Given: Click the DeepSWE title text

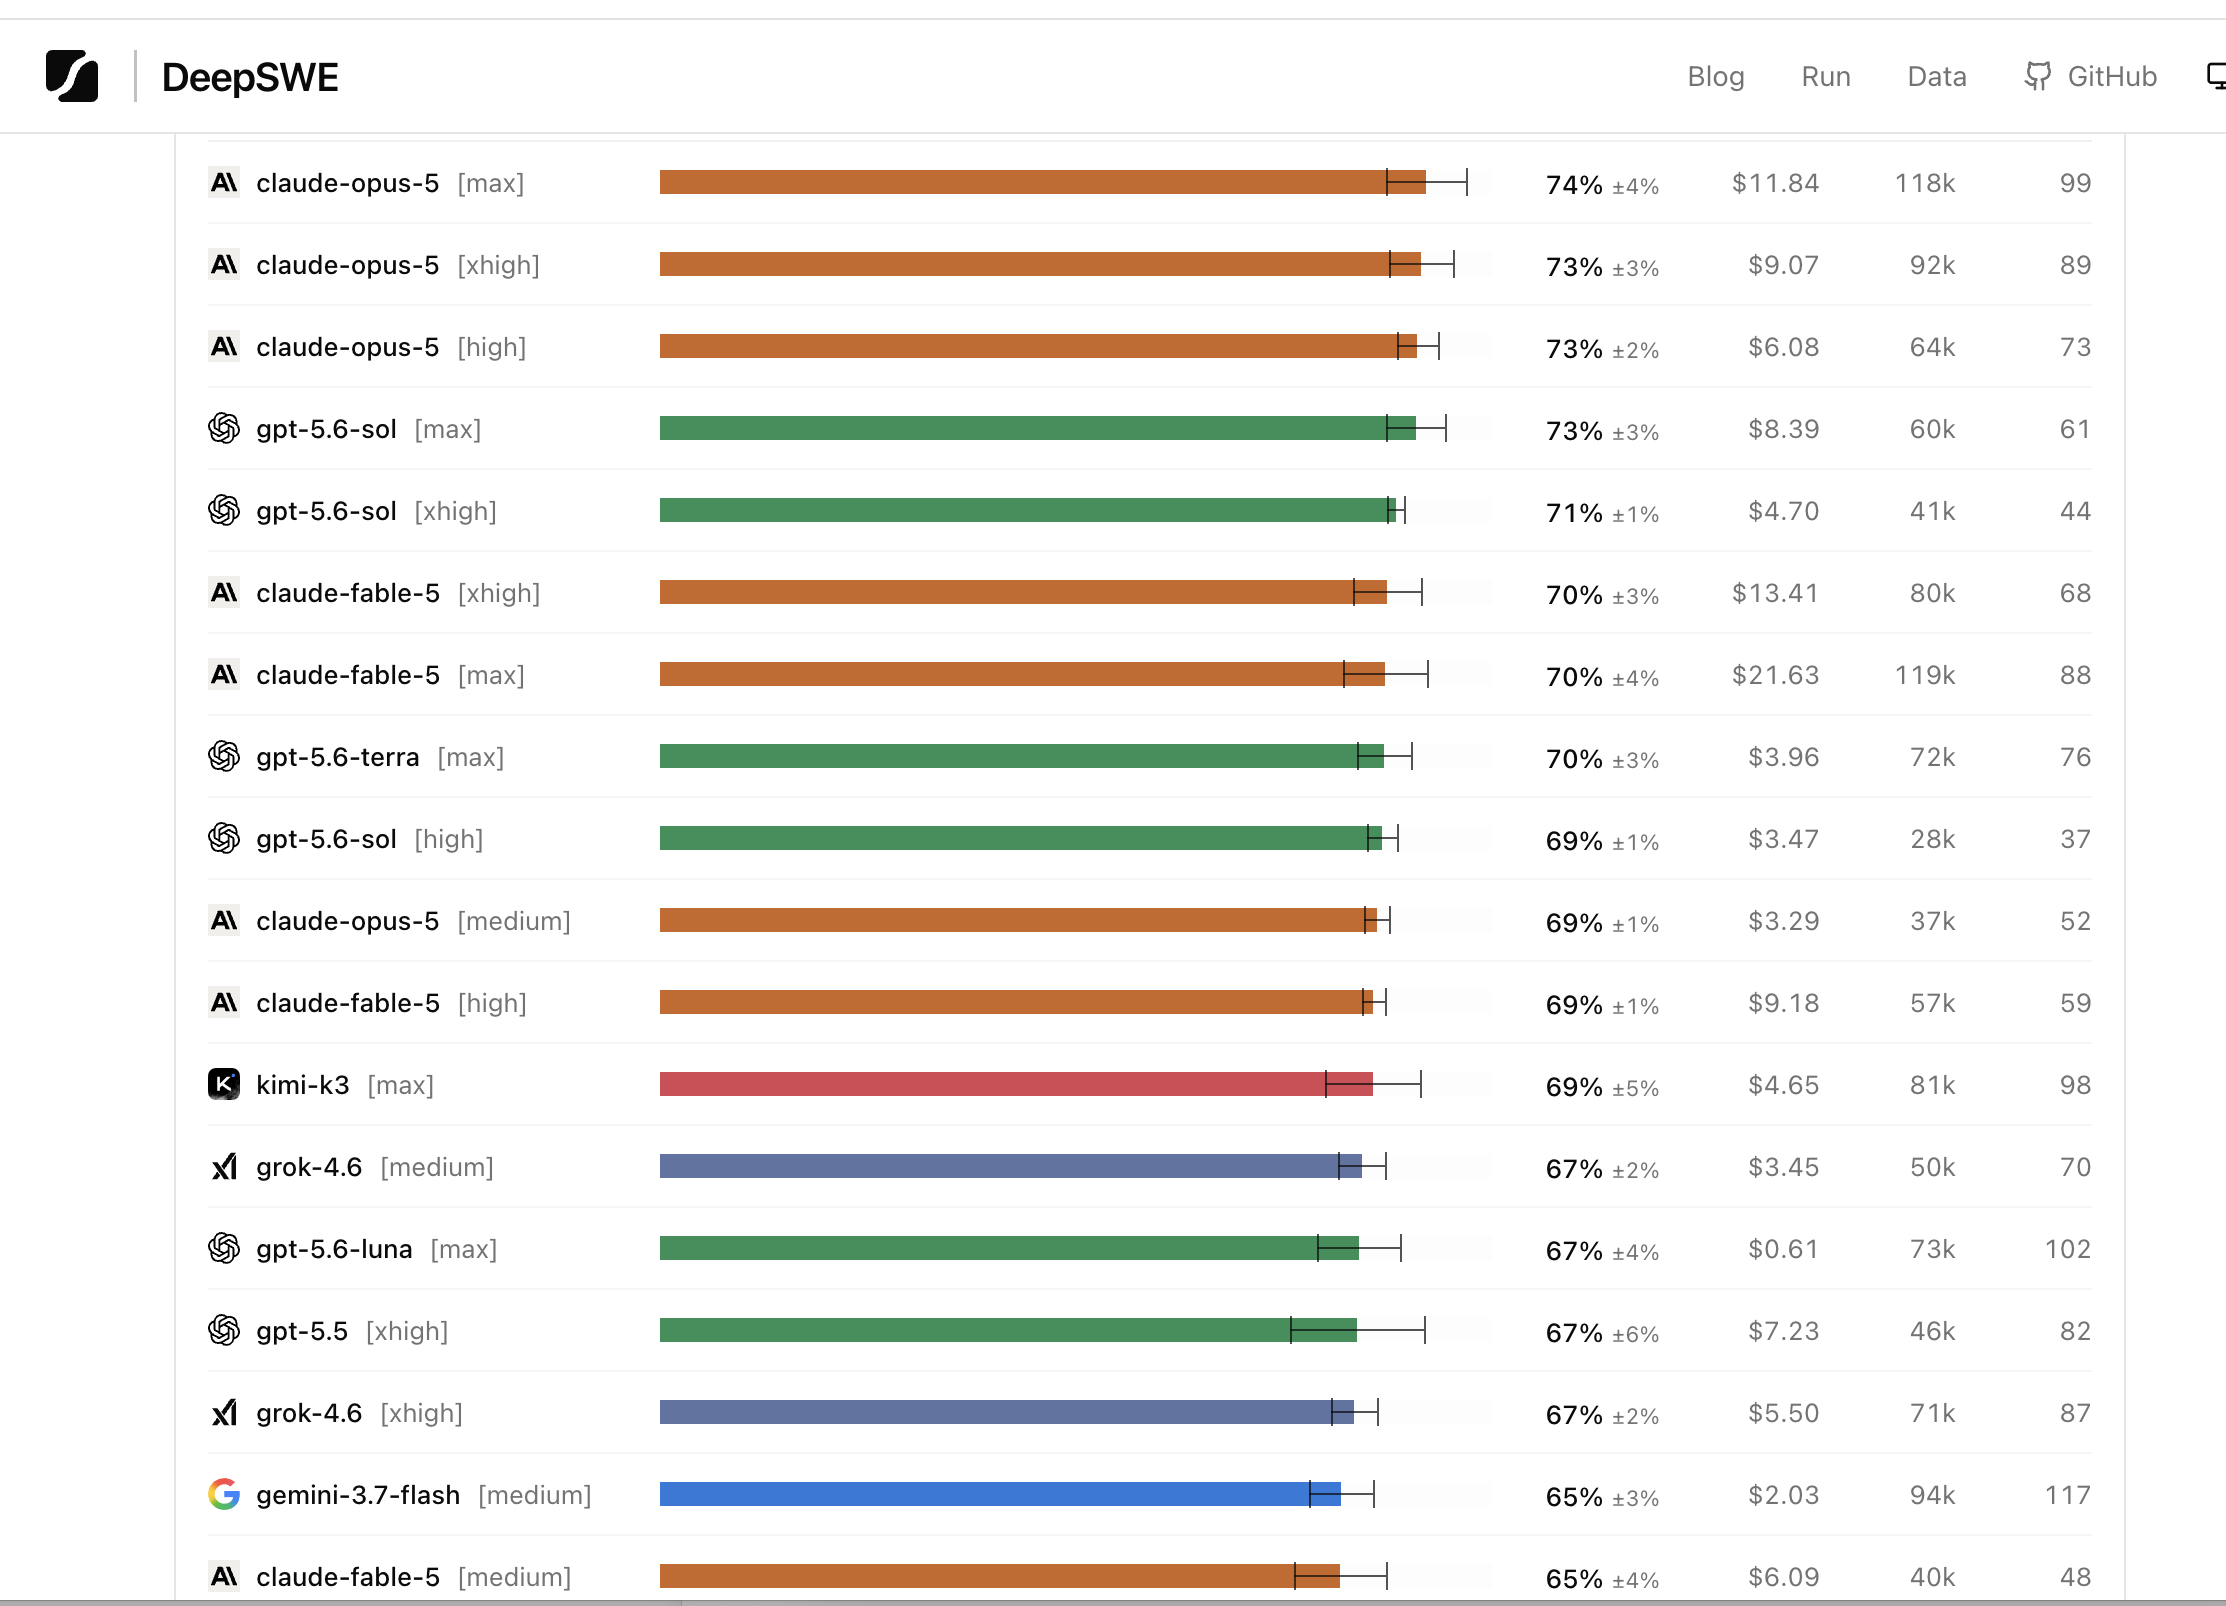Looking at the screenshot, I should tap(250, 77).
